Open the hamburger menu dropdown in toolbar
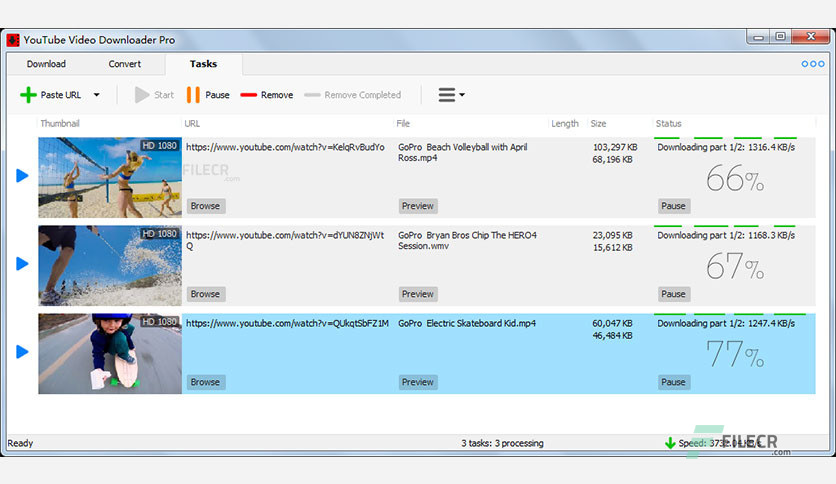The image size is (836, 484). pyautogui.click(x=451, y=95)
